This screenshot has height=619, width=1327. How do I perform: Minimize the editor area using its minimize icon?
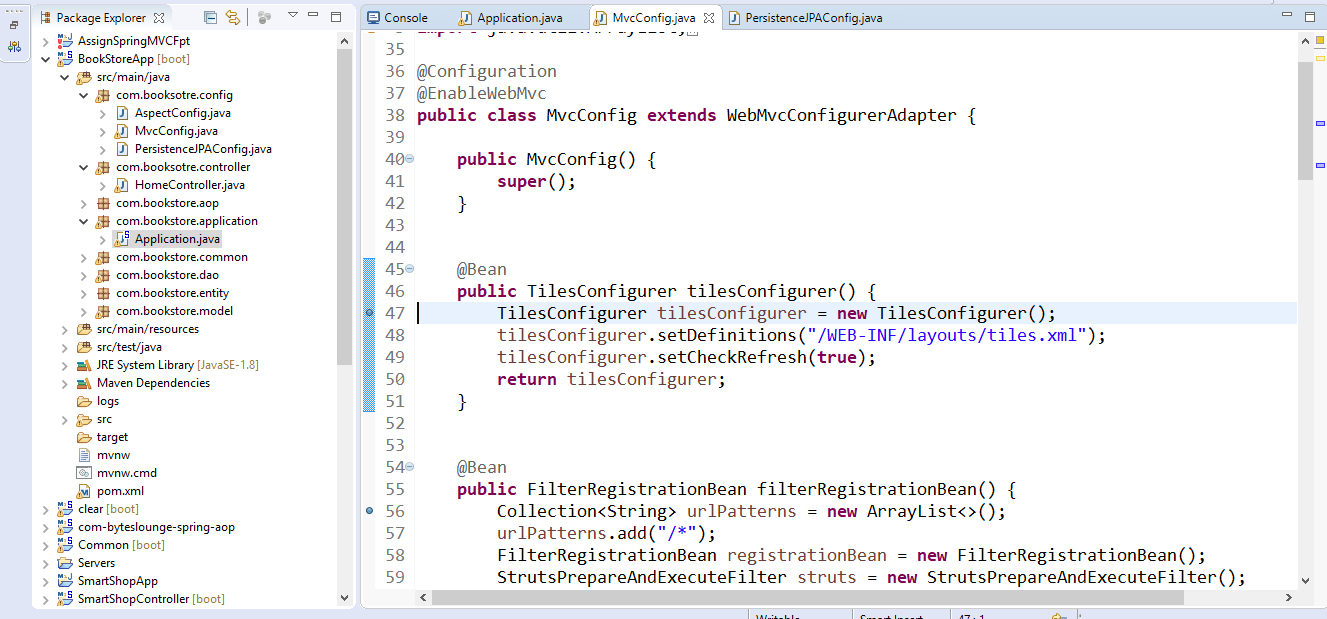[1288, 17]
